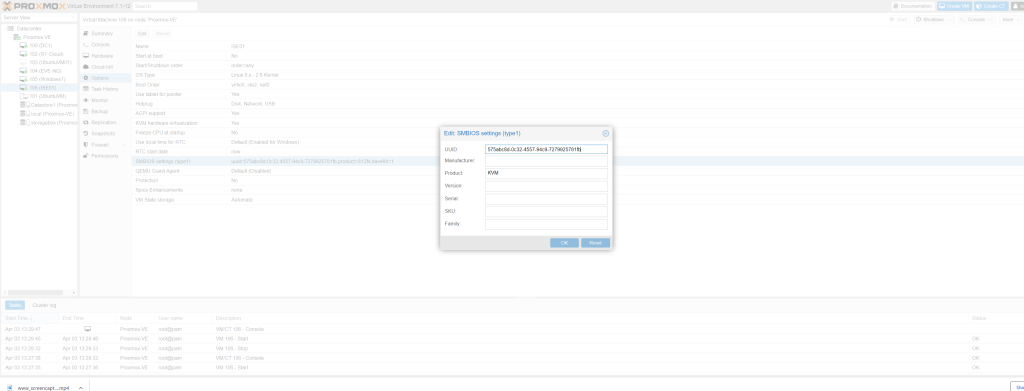1024x391 pixels.
Task: Confirm the SMBIOS dialog with OK
Action: coord(564,243)
